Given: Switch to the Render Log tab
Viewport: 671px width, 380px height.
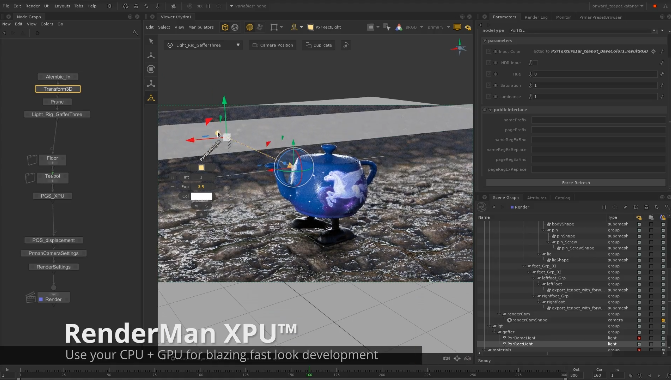Looking at the screenshot, I should (x=536, y=18).
